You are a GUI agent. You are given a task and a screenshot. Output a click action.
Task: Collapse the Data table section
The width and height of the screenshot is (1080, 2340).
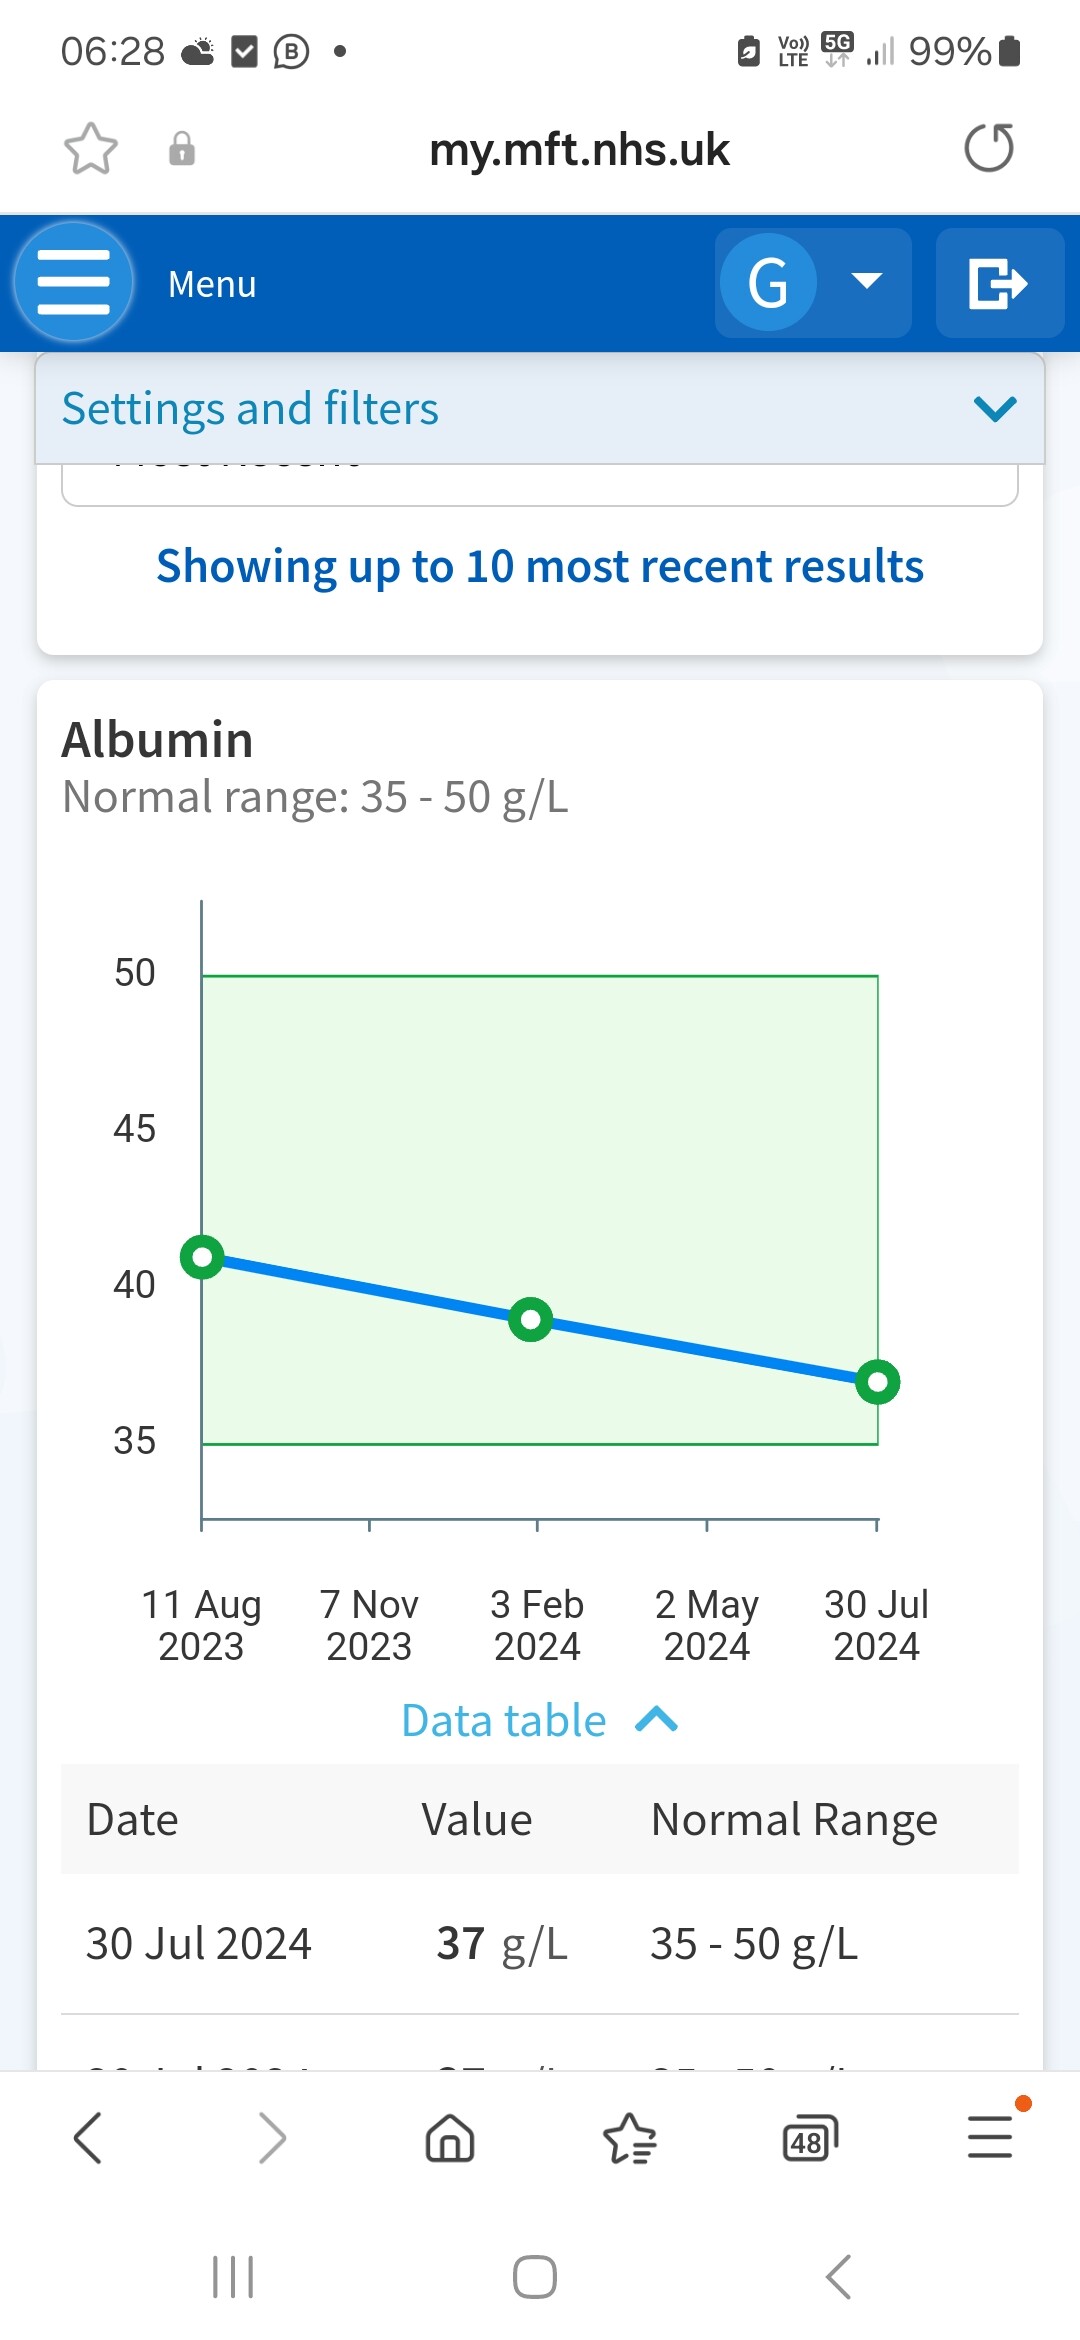point(540,1721)
